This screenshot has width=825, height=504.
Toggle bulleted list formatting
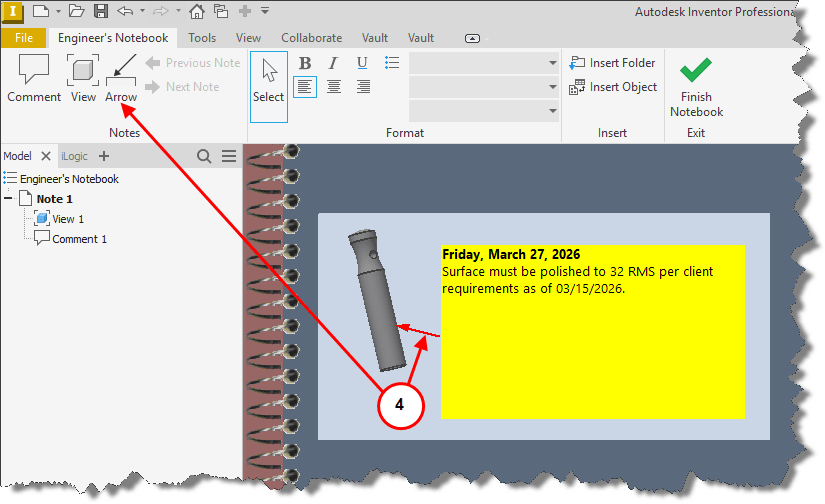pos(391,63)
